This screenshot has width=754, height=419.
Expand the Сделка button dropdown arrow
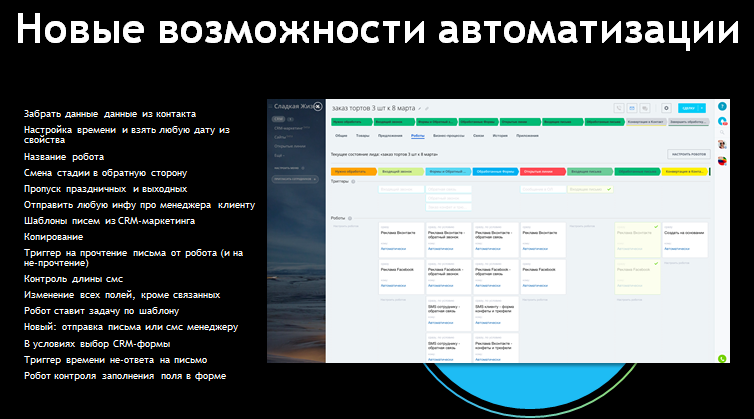pyautogui.click(x=702, y=108)
